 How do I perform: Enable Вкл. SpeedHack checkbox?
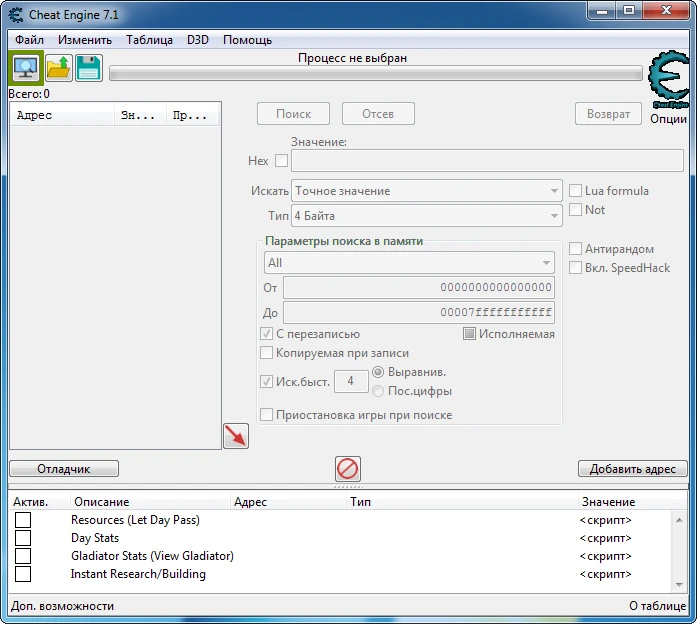(575, 268)
